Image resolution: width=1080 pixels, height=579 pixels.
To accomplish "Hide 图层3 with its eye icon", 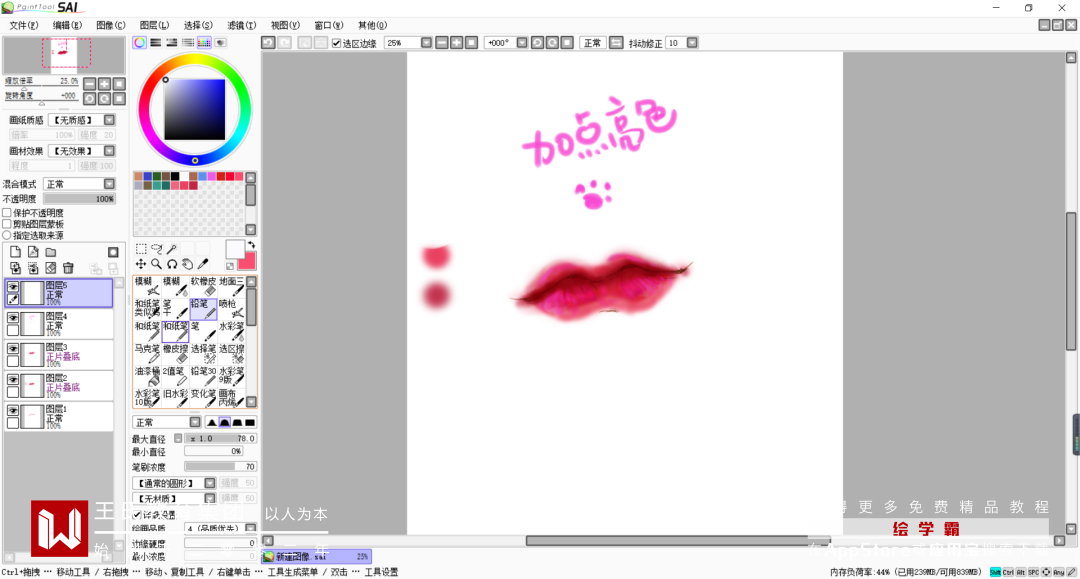I will coord(13,348).
